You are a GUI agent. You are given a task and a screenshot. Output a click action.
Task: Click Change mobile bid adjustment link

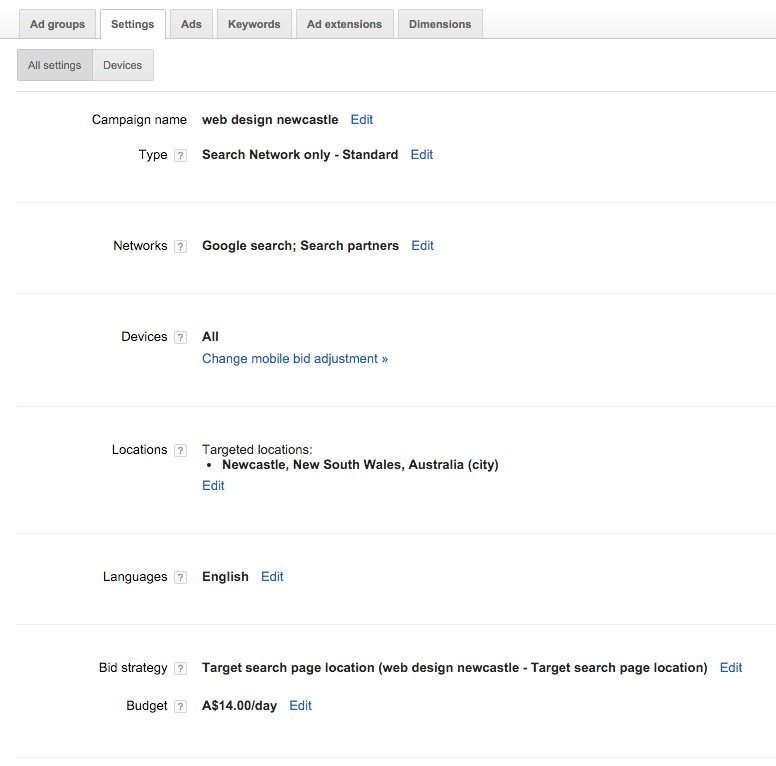[x=295, y=359]
